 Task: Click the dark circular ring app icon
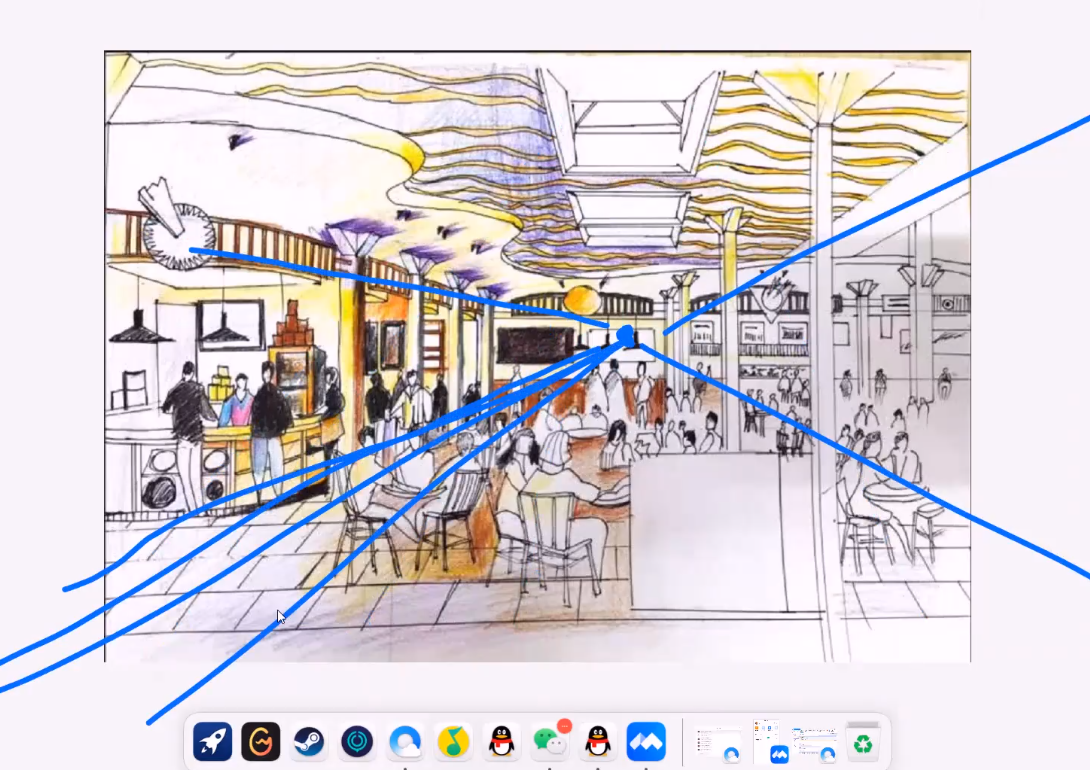point(357,742)
